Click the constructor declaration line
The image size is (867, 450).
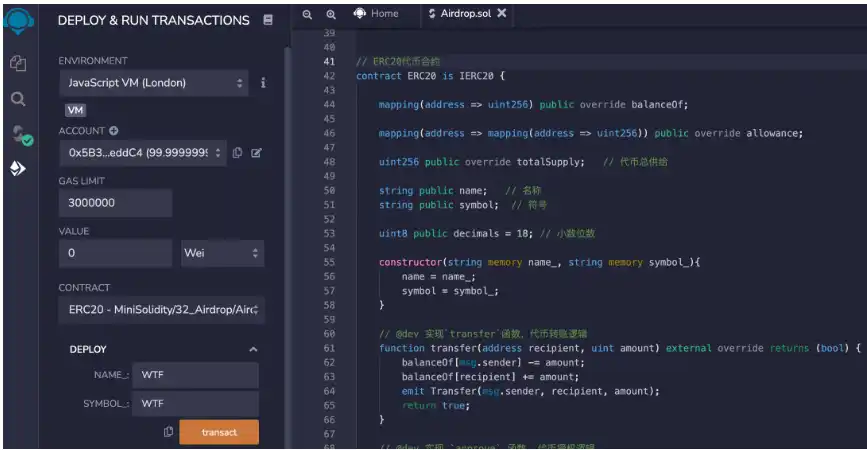coord(540,263)
